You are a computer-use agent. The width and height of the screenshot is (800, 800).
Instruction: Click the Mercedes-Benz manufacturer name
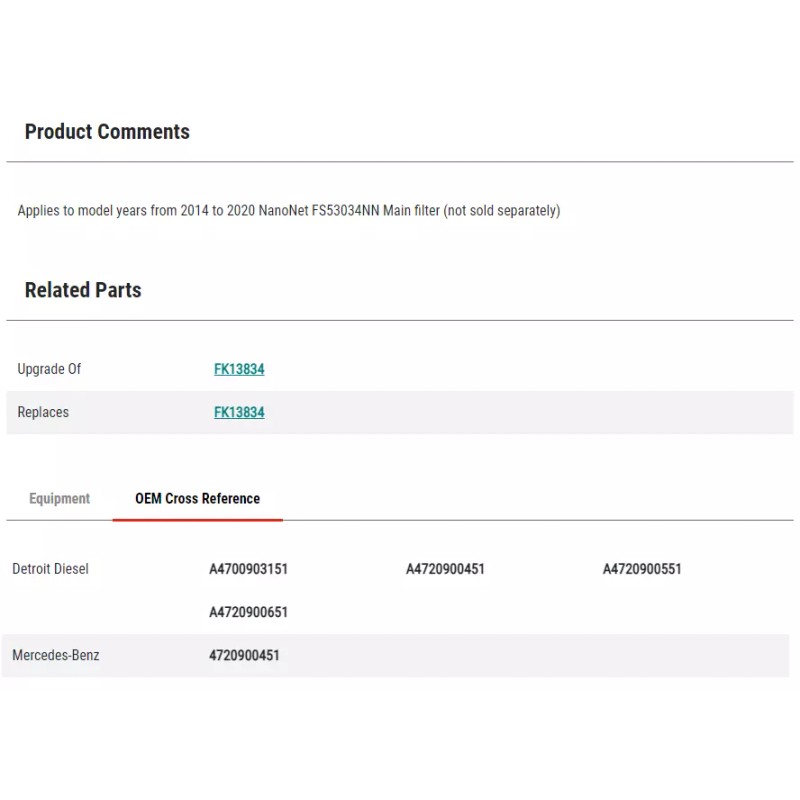56,655
